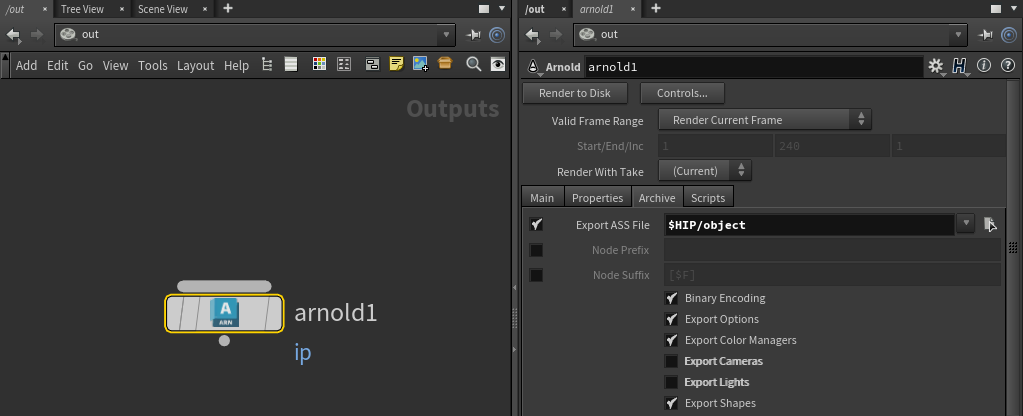Viewport: 1023px width, 416px height.
Task: Enable Export Lights checkbox
Action: click(671, 382)
